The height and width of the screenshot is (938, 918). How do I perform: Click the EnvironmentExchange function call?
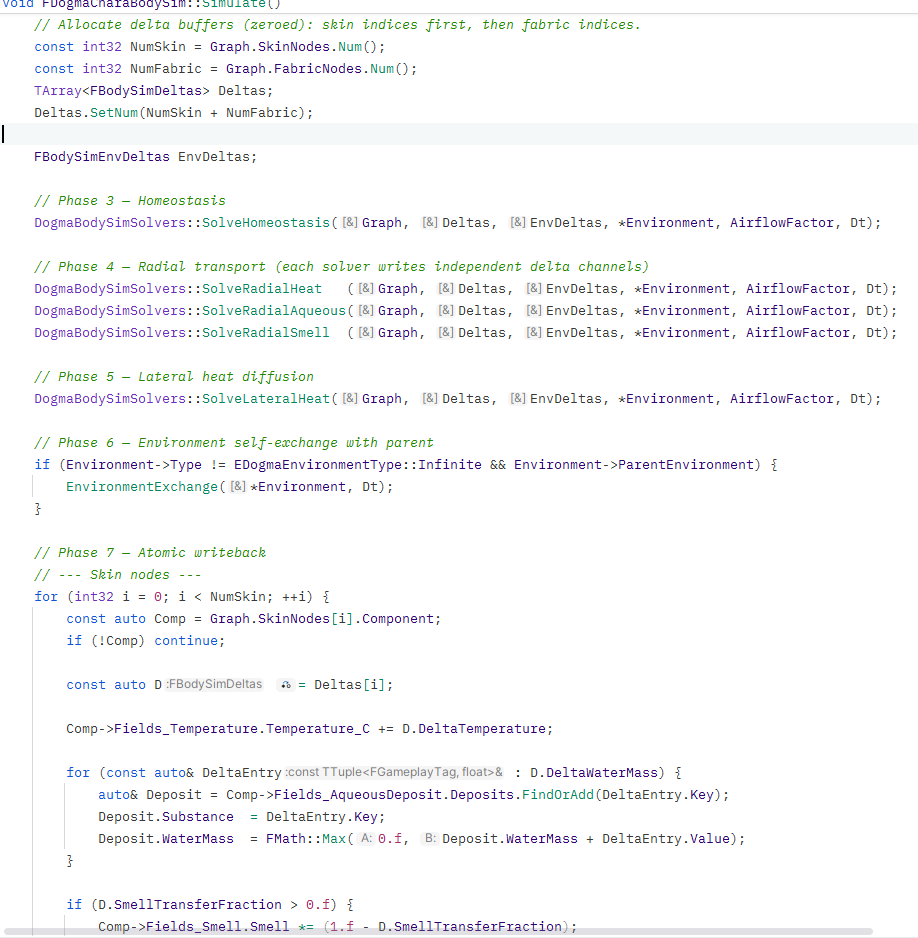[x=142, y=486]
